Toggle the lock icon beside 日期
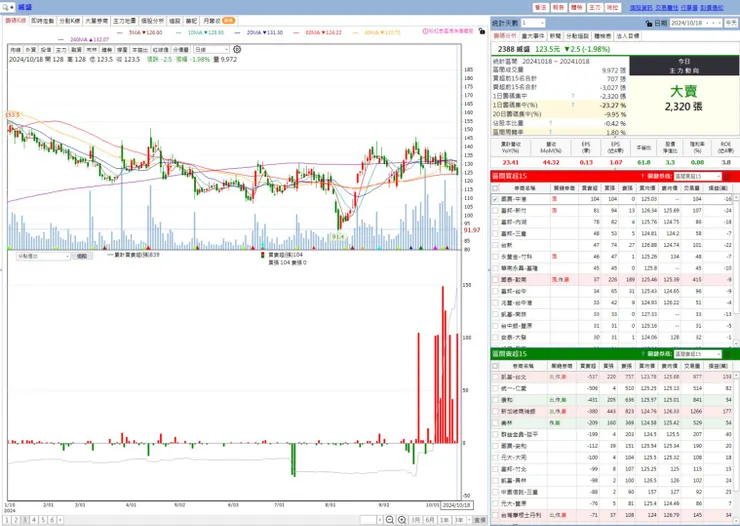 648,23
